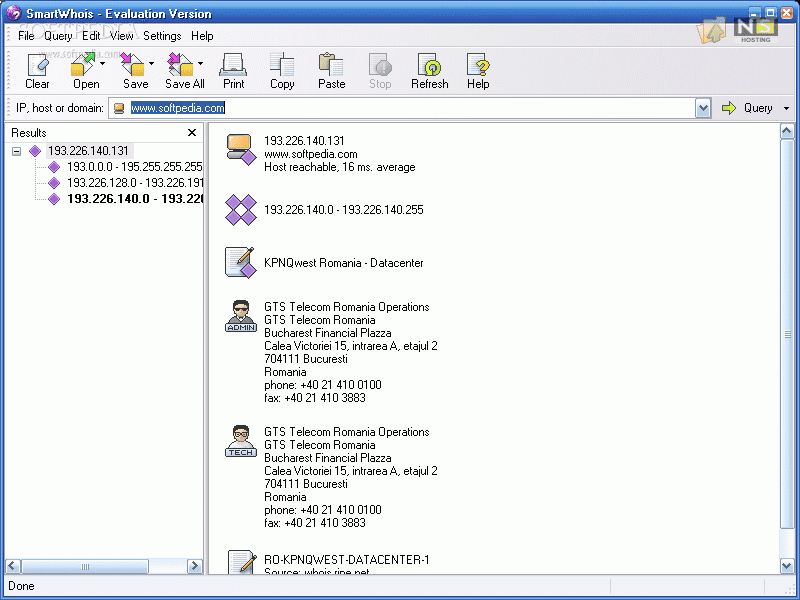800x600 pixels.
Task: Click the Results panel horizontal scrollbar thumb
Action: 85,566
